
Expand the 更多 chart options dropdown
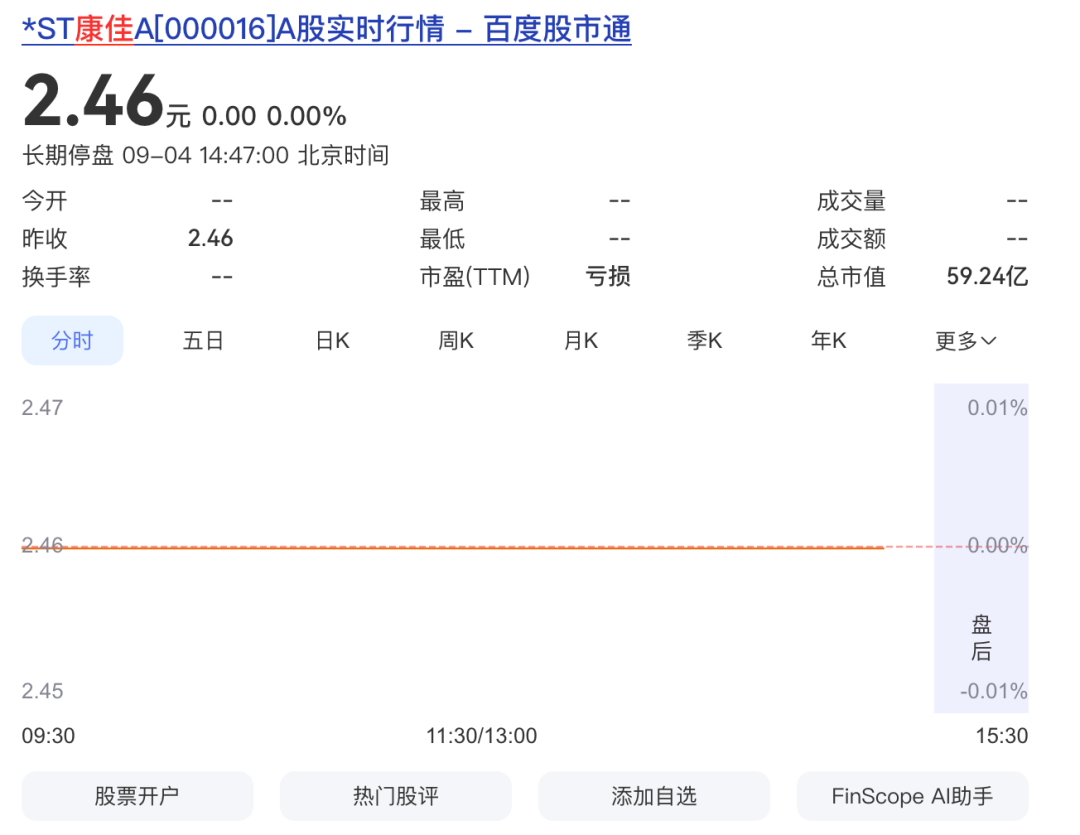(x=966, y=340)
